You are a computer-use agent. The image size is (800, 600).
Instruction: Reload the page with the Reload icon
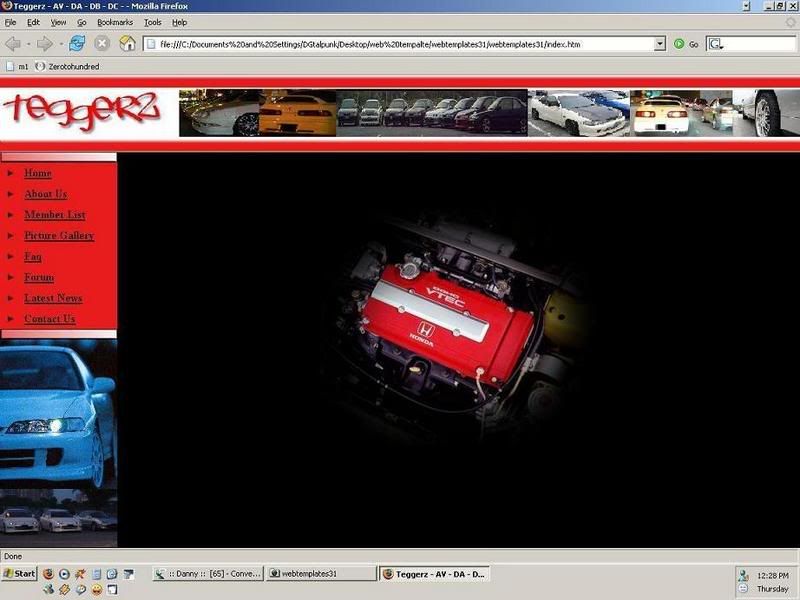pyautogui.click(x=77, y=43)
